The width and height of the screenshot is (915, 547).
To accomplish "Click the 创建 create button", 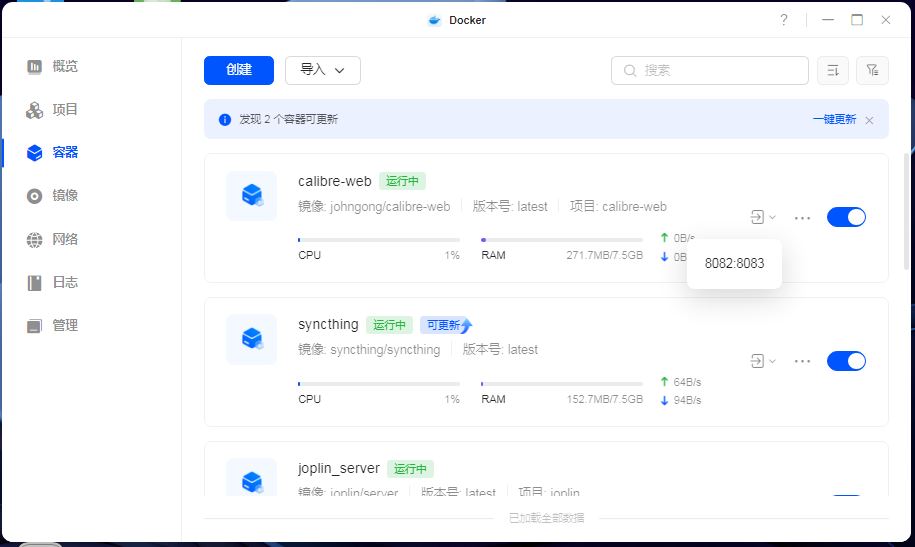I will point(238,70).
